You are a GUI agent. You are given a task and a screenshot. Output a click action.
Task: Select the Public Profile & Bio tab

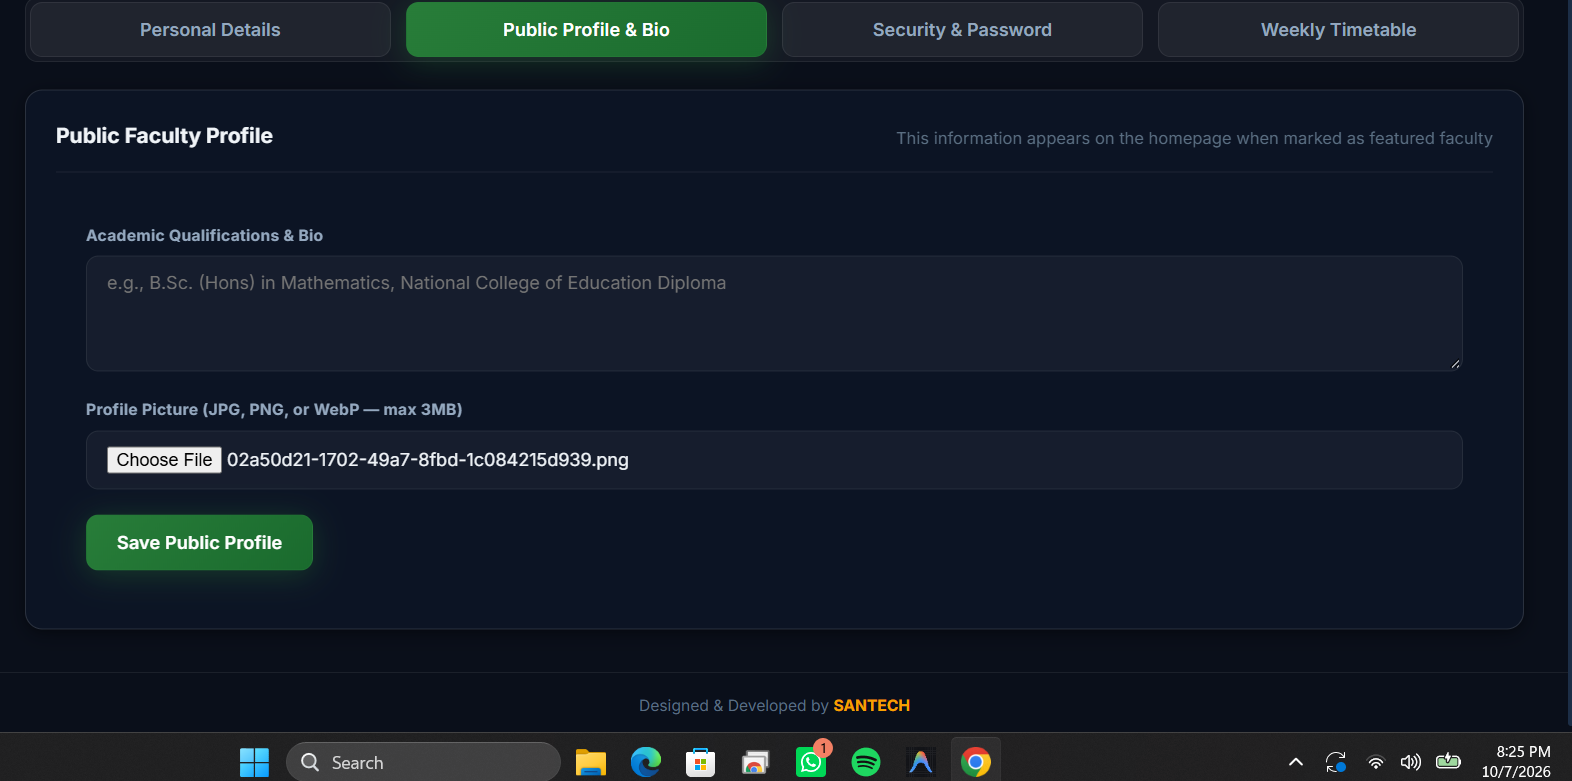pos(586,30)
